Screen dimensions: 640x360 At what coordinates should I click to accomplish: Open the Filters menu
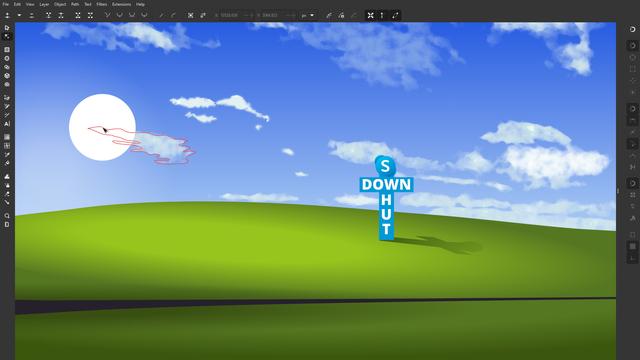[x=102, y=4]
